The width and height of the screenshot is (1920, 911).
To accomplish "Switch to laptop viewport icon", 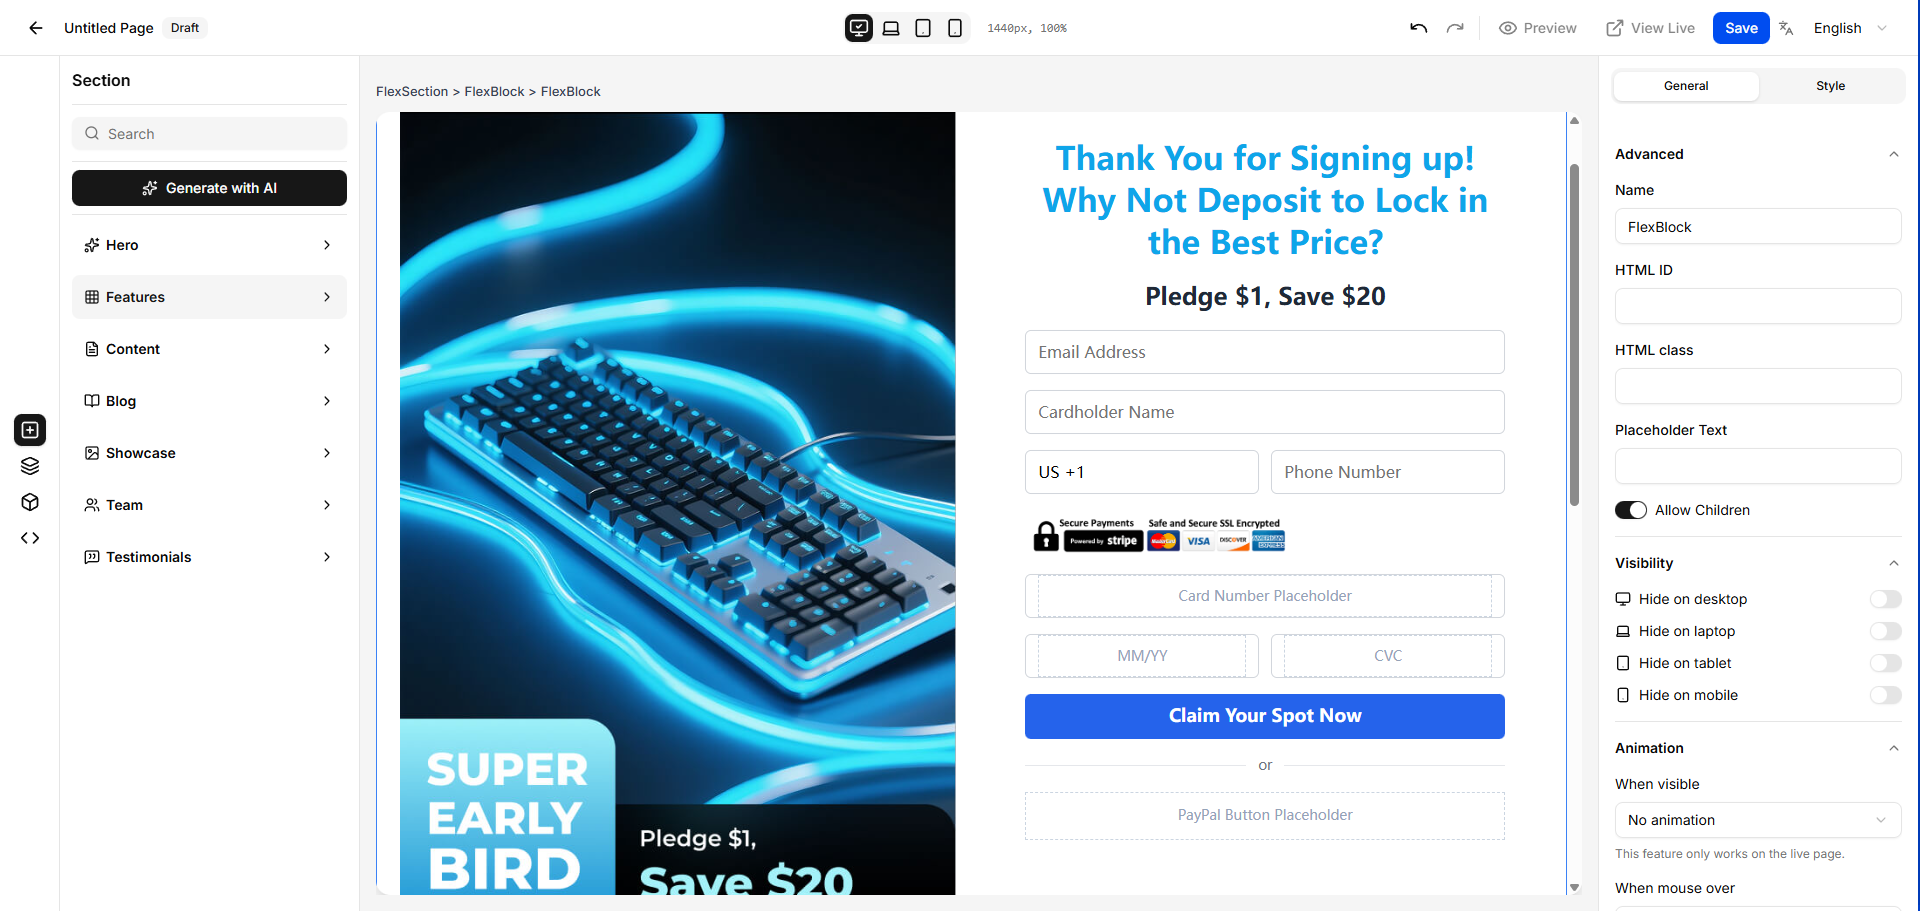I will [891, 28].
